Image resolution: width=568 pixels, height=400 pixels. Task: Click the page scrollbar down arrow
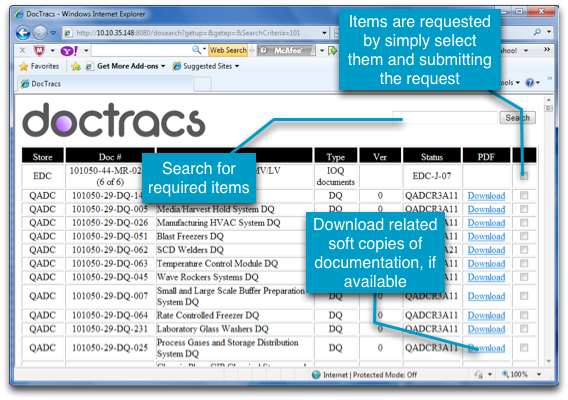(x=548, y=361)
